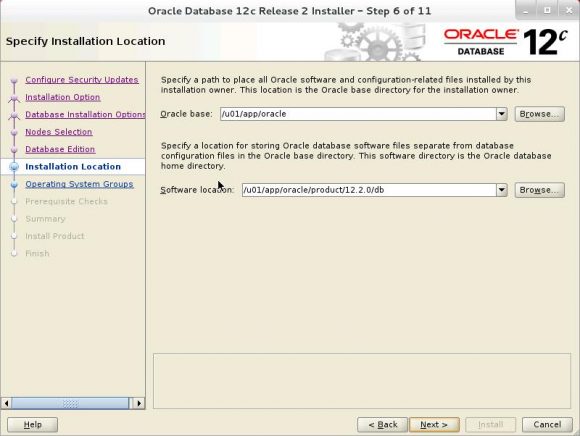Open the Database Edition step
This screenshot has height=436, width=580.
tap(60, 149)
